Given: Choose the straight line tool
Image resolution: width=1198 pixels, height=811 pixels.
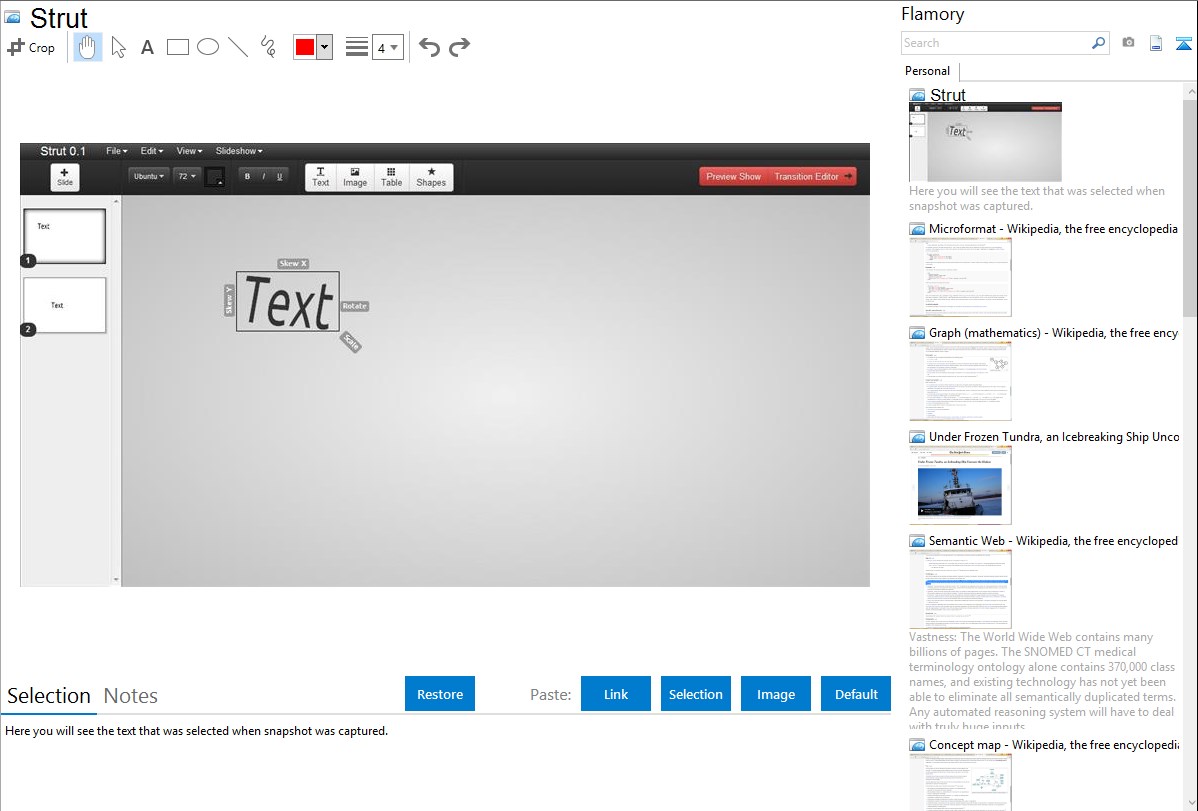Looking at the screenshot, I should click(x=238, y=47).
